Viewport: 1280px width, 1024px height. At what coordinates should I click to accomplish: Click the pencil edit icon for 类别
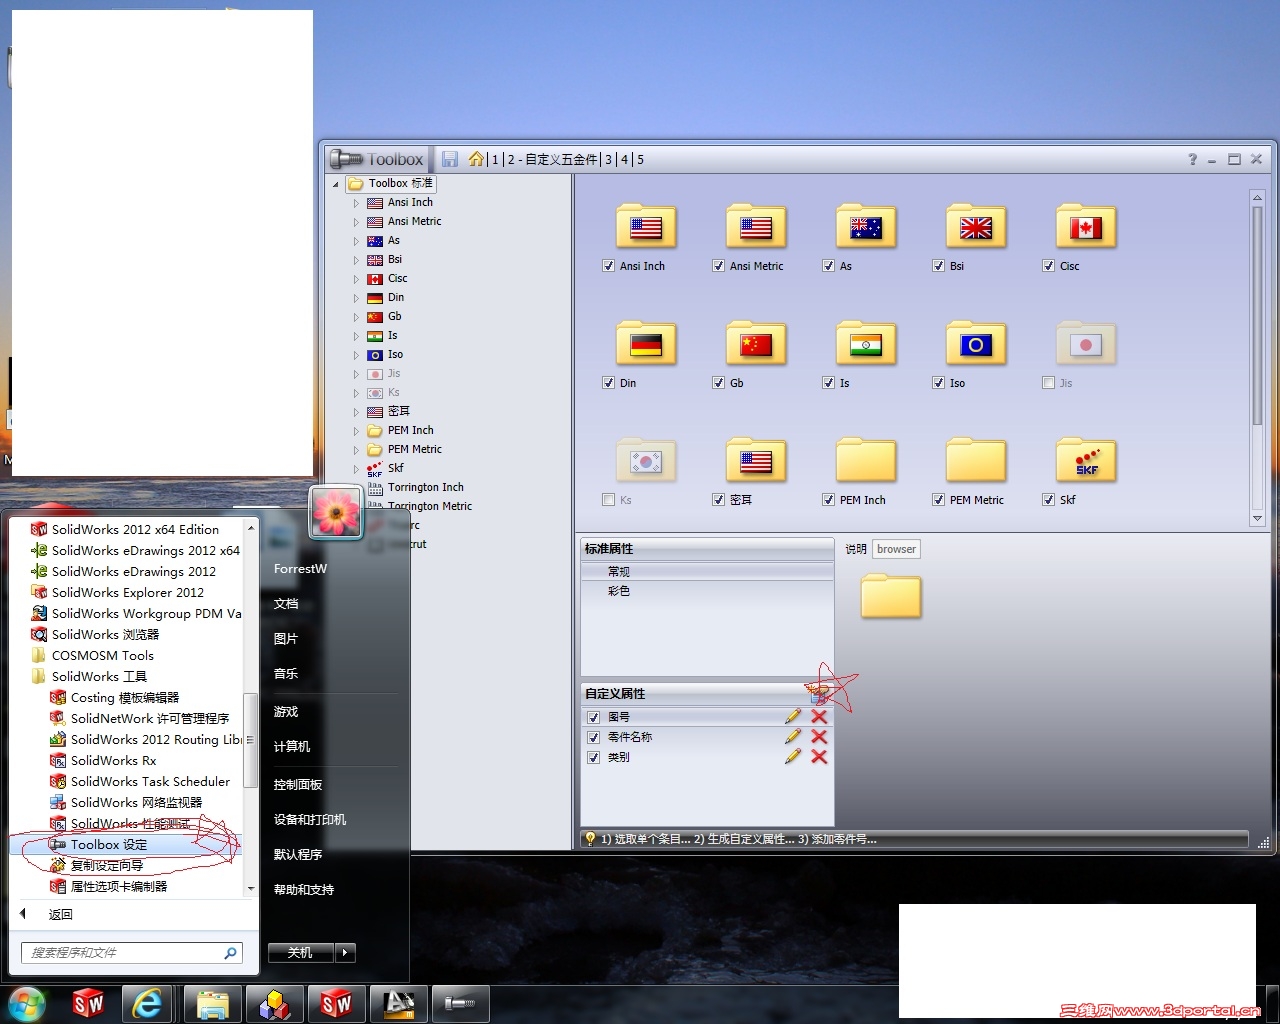point(793,756)
